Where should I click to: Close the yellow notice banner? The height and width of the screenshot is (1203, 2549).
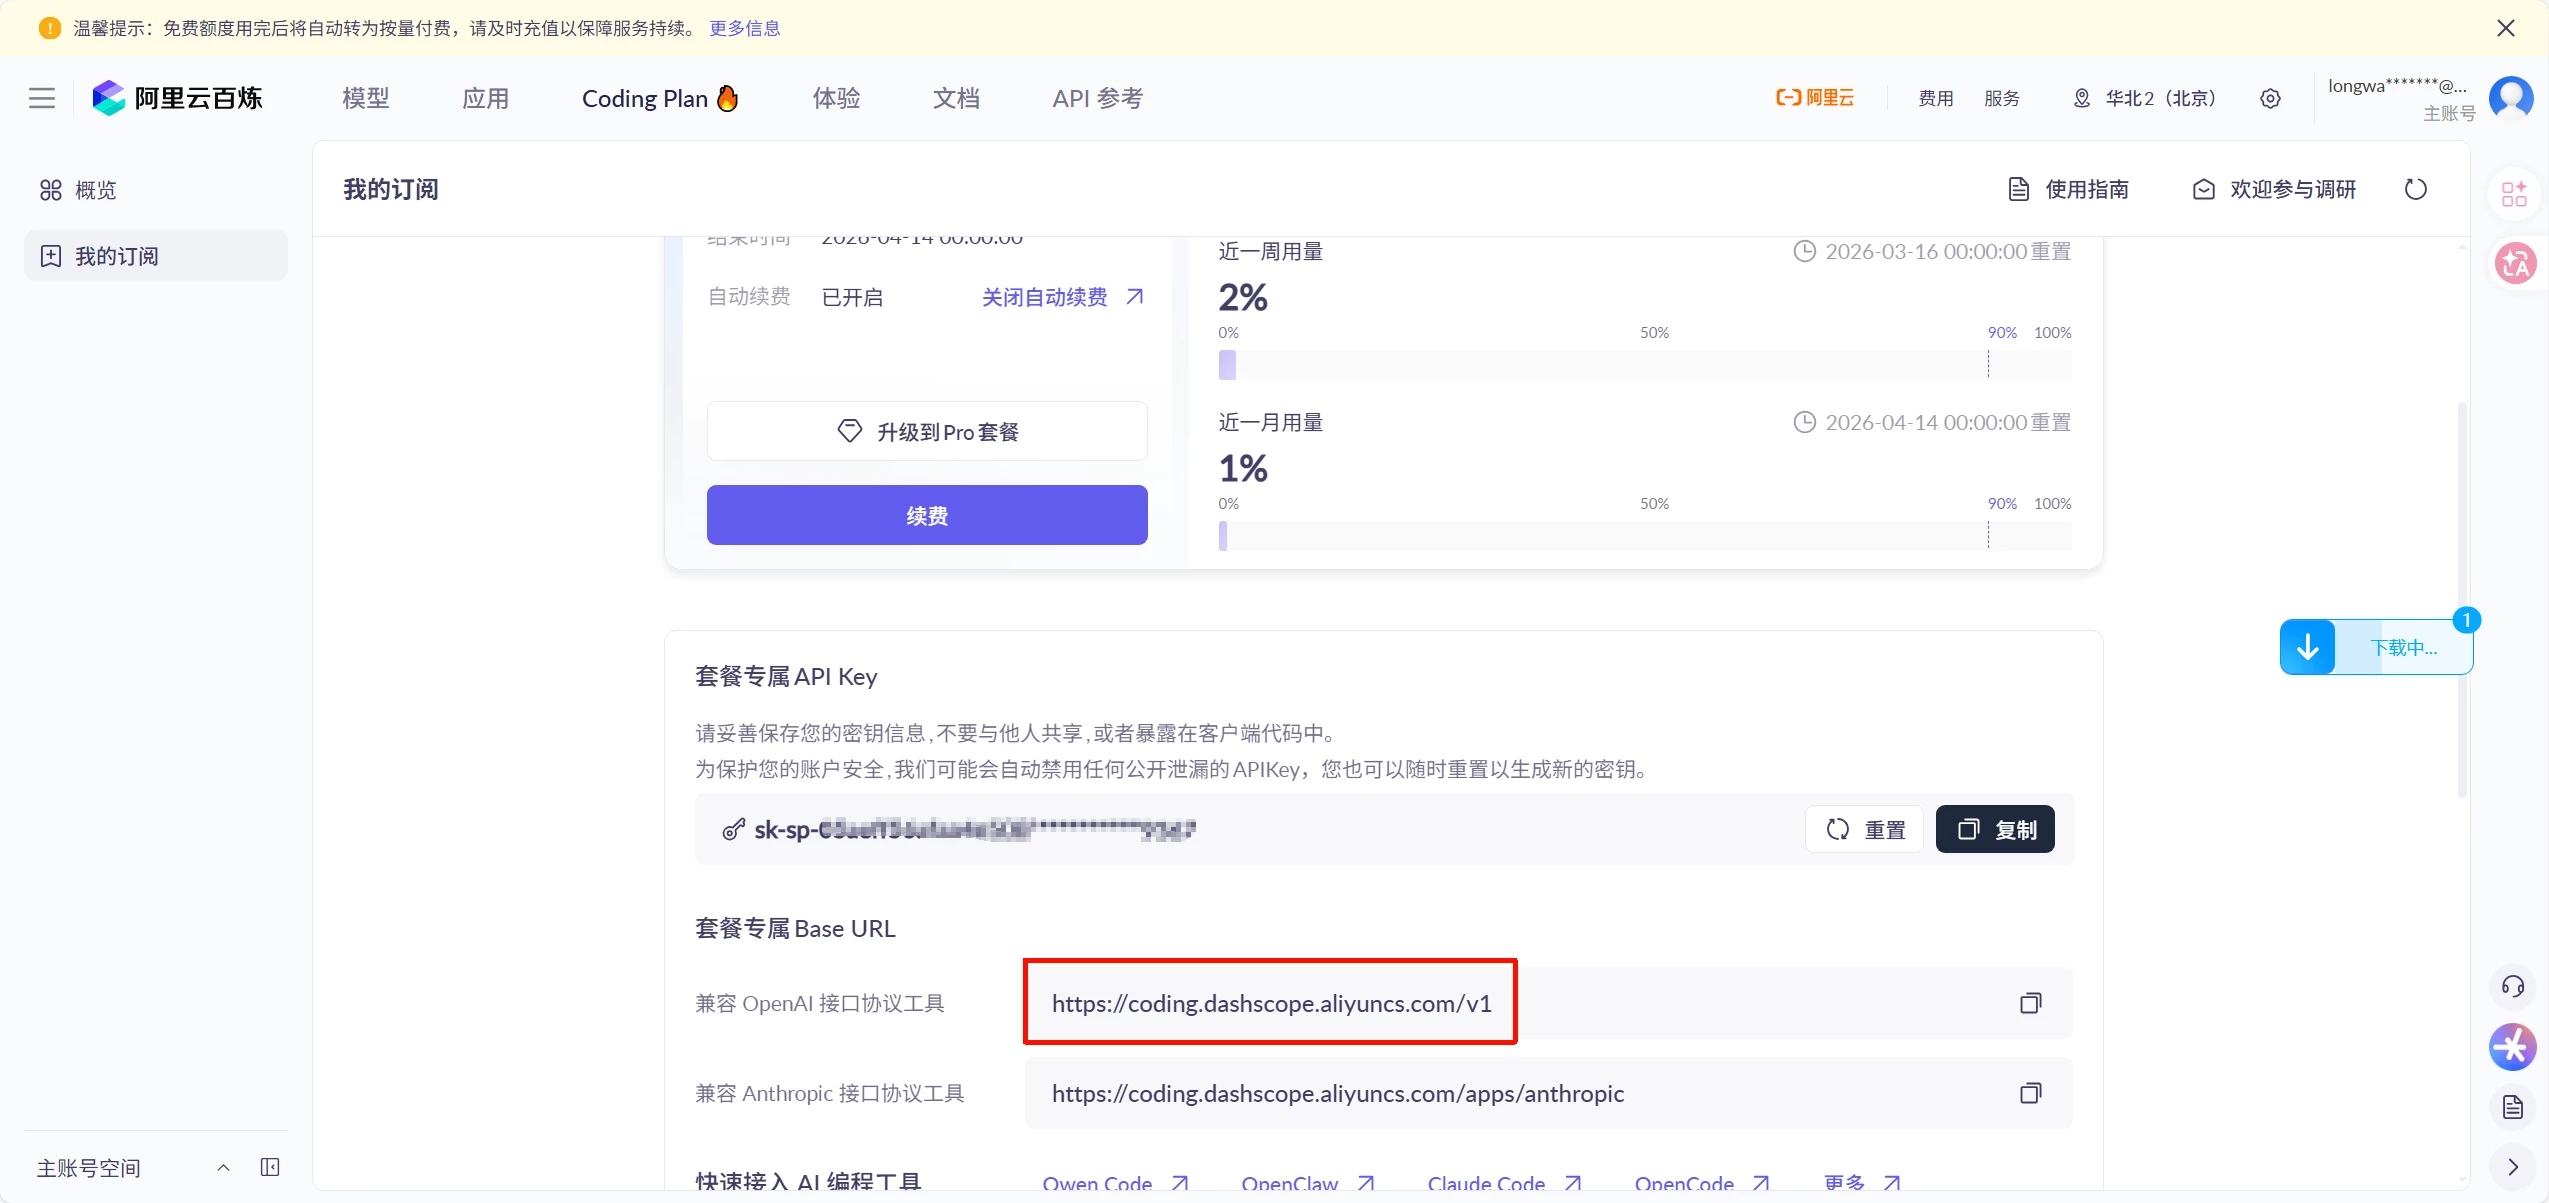[2505, 28]
